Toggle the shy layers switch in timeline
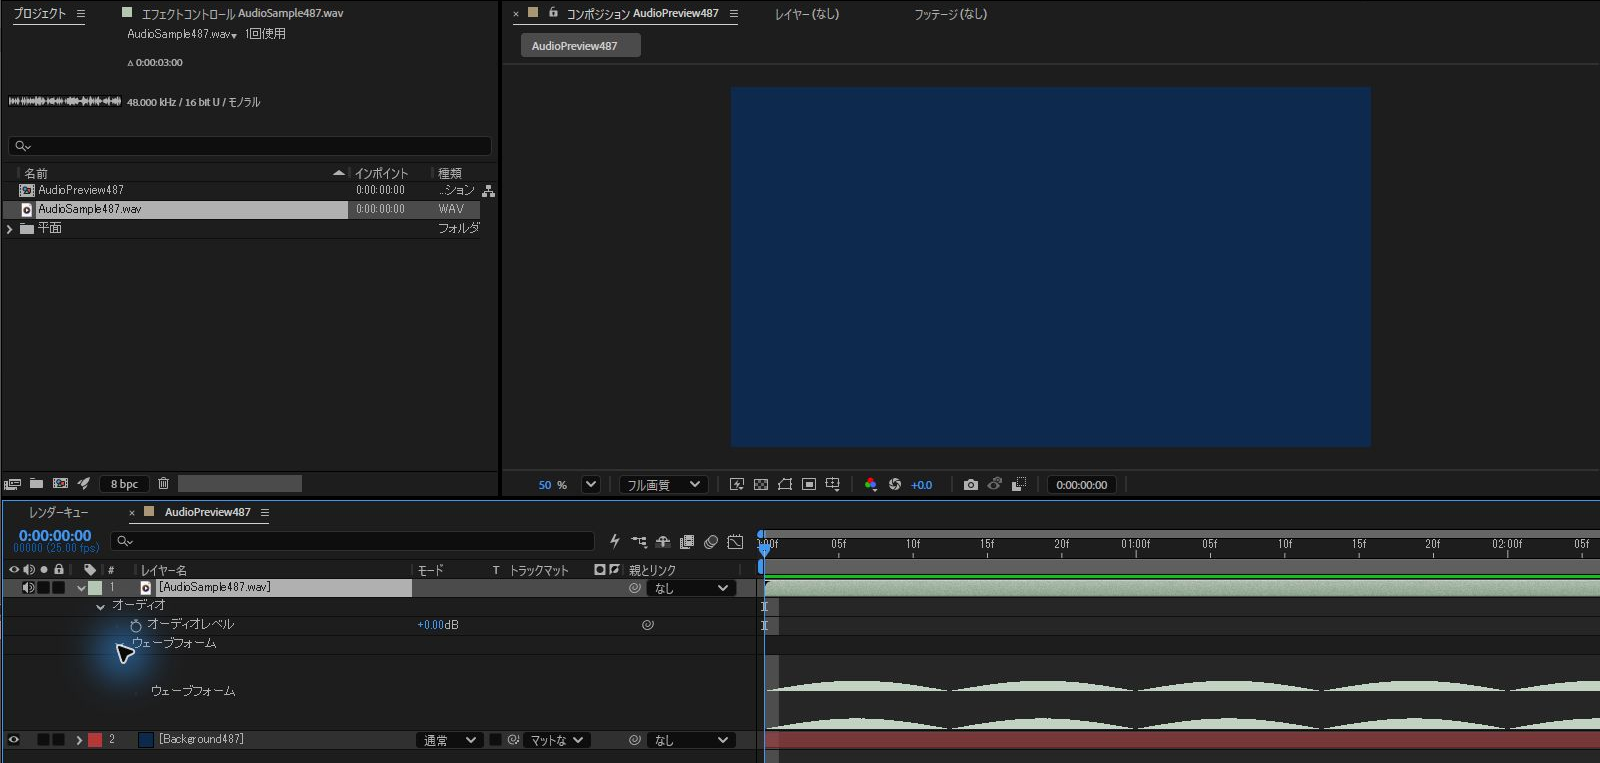Image resolution: width=1600 pixels, height=763 pixels. click(x=662, y=542)
